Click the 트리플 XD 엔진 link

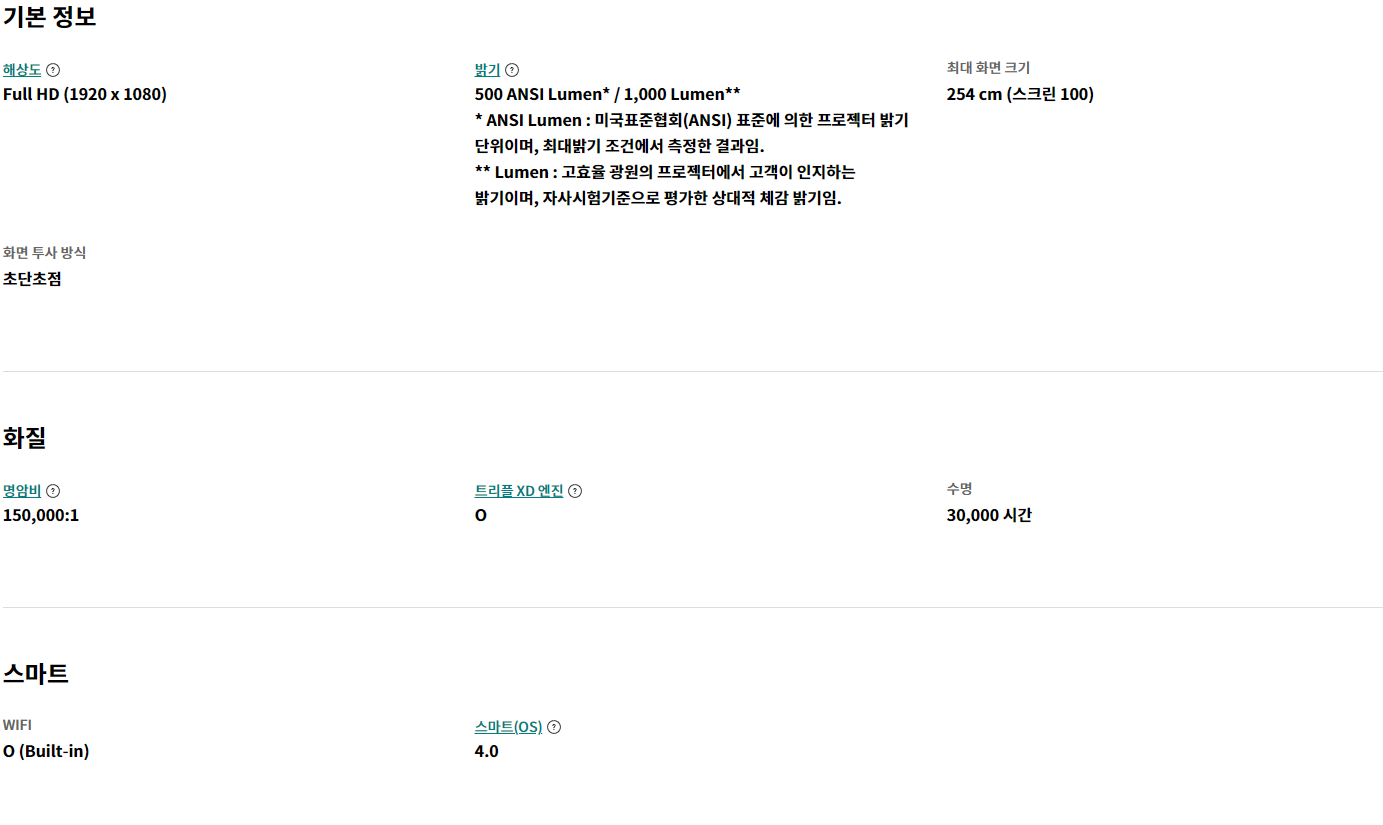[519, 491]
